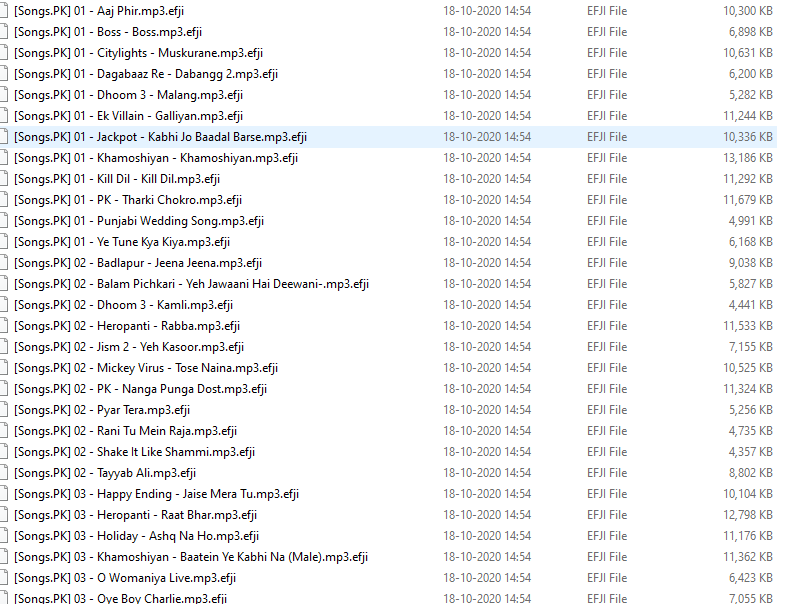The height and width of the screenshot is (616, 812).
Task: Select file '02 - Dhoom 3 - Kamli.mp3.efji'
Action: coord(123,305)
